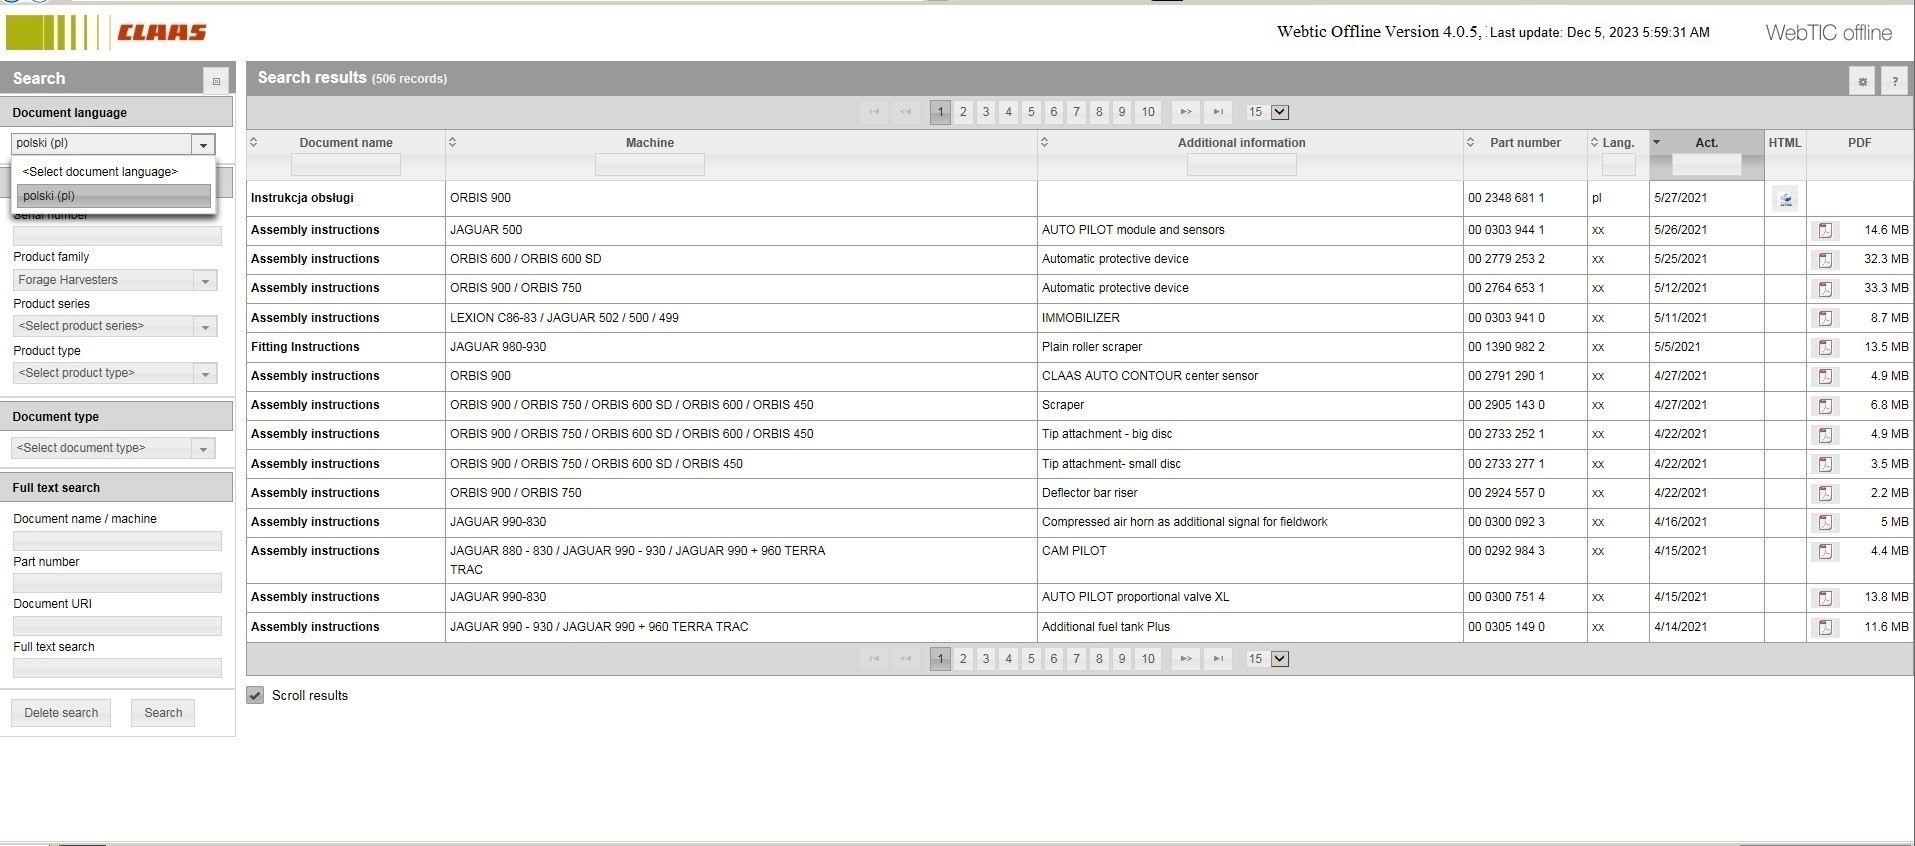This screenshot has width=1915, height=846.
Task: Expand the Document type dropdown
Action: [203, 449]
